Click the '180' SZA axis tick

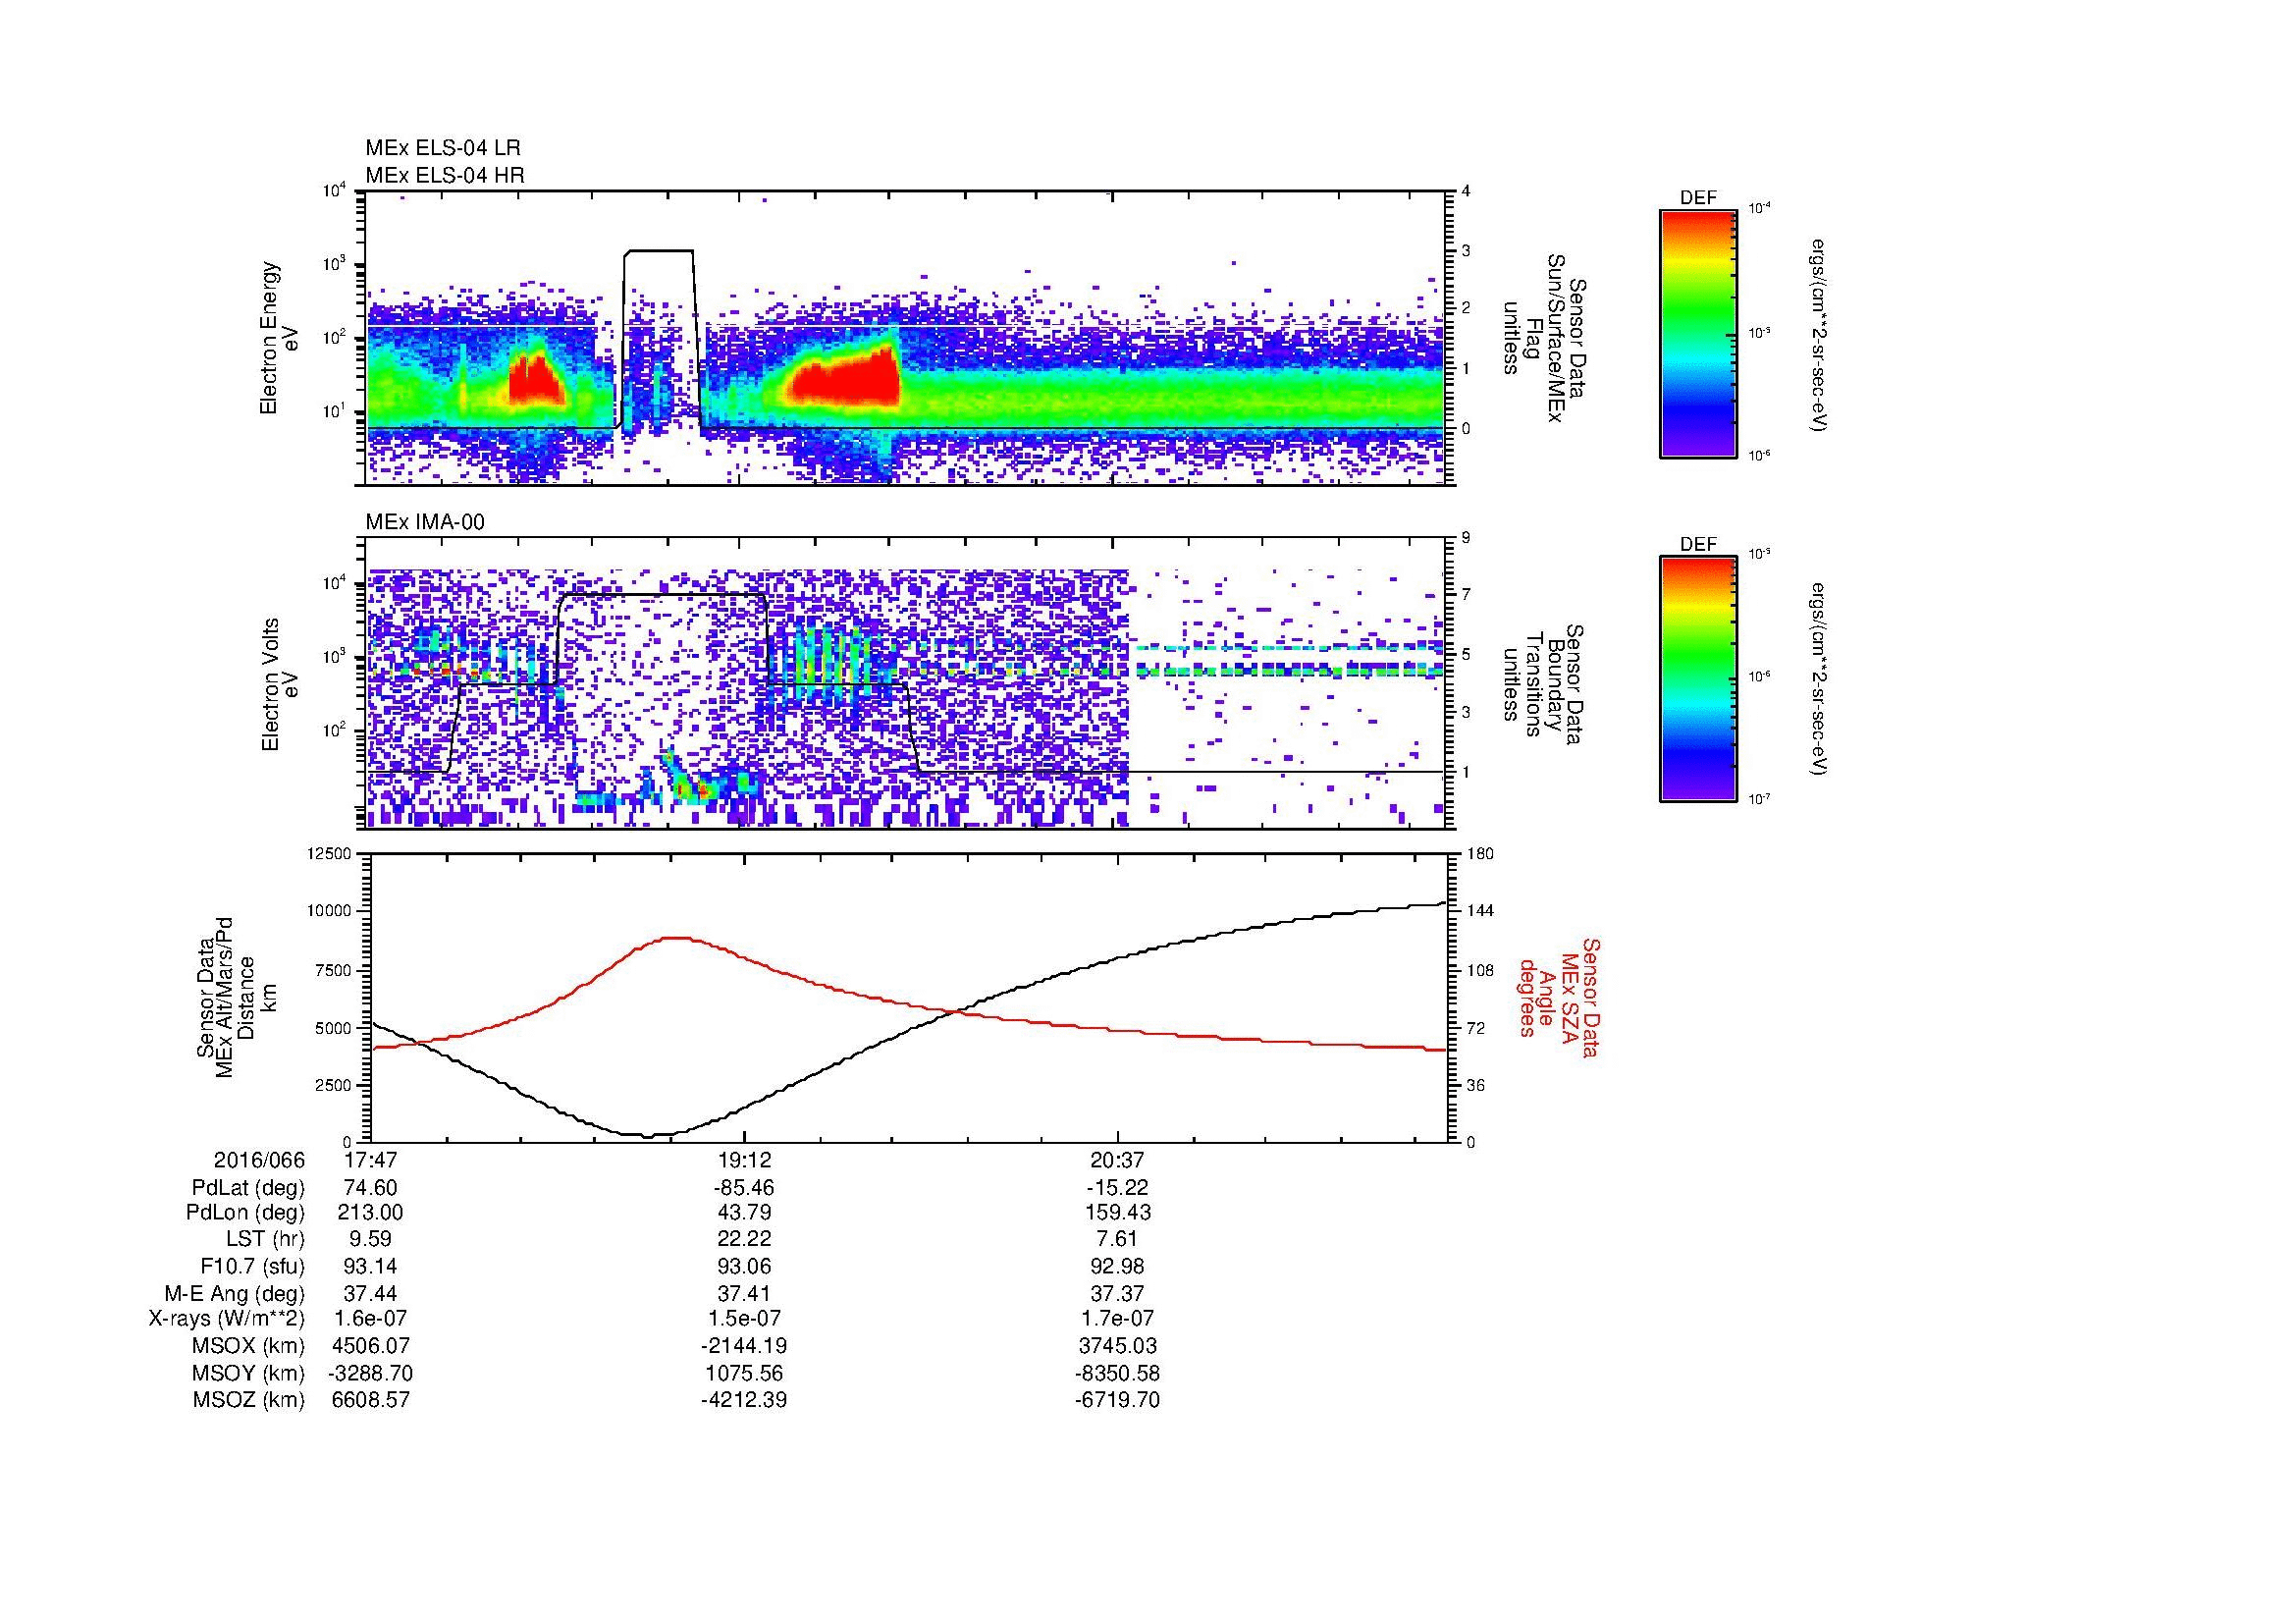1480,853
